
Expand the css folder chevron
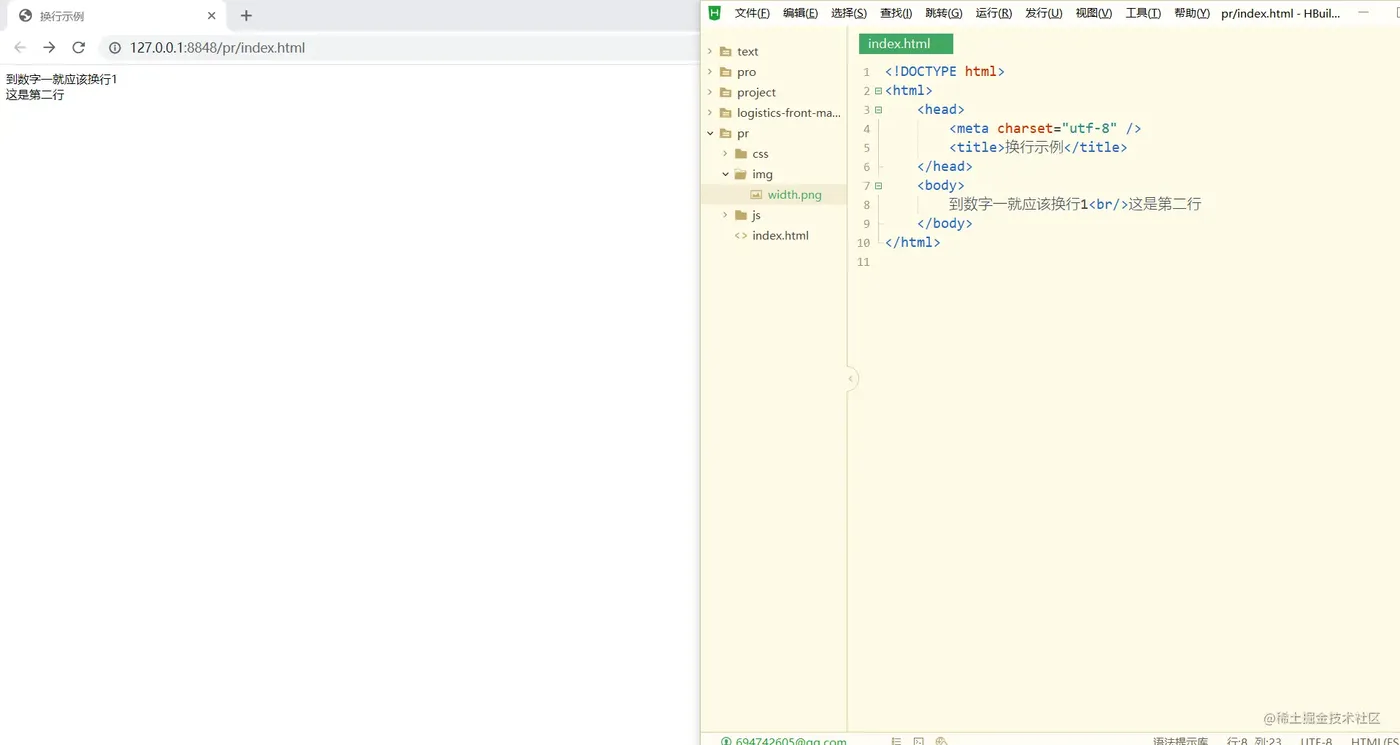click(725, 154)
